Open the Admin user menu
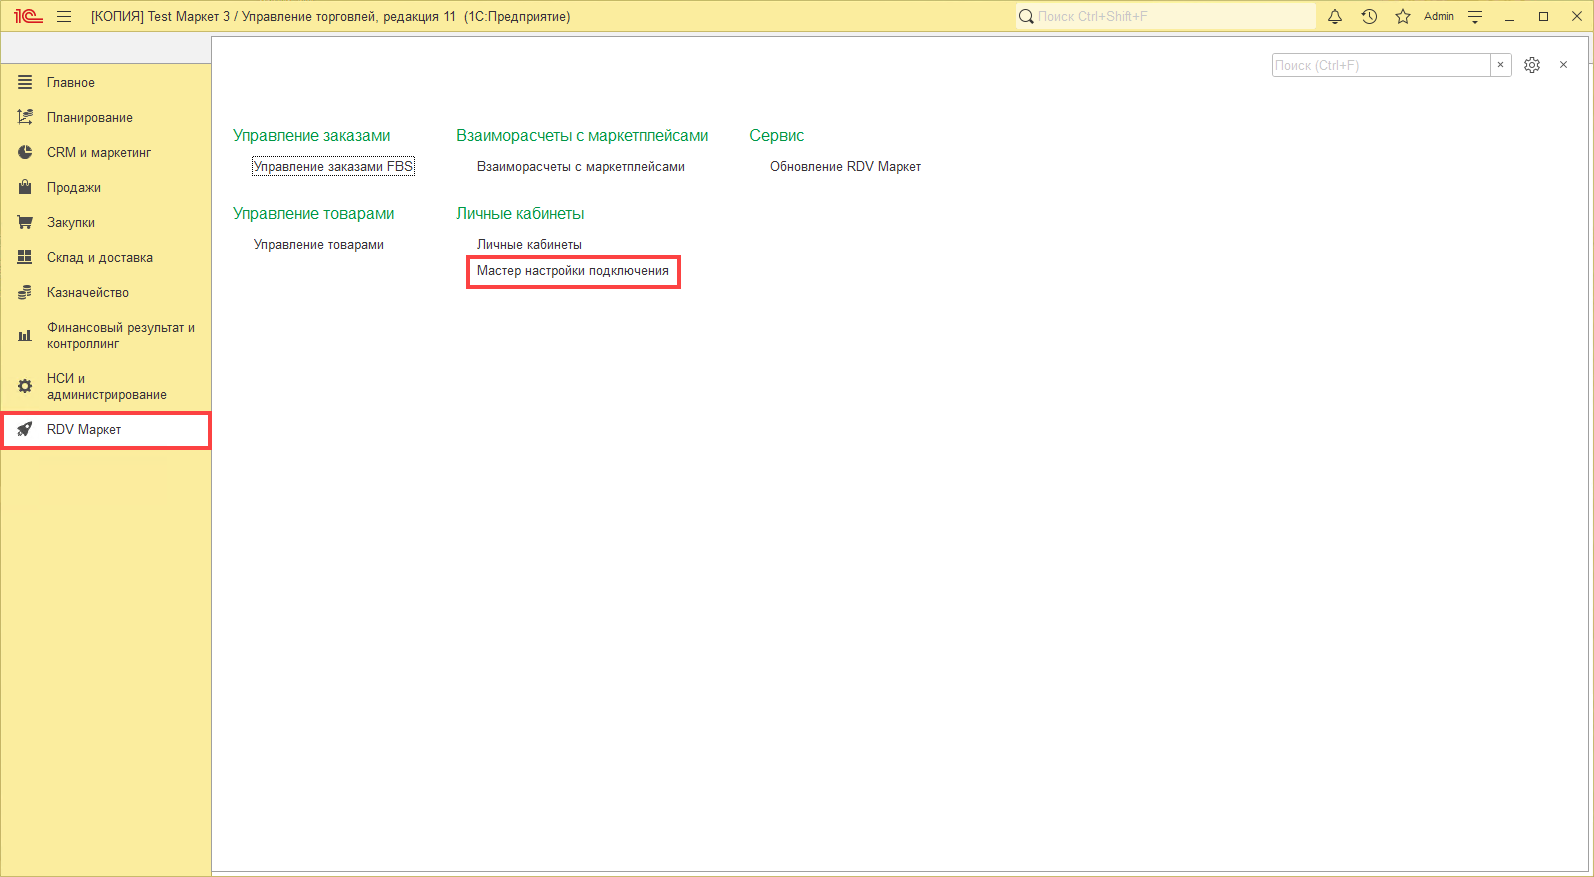The image size is (1594, 877). pos(1439,16)
